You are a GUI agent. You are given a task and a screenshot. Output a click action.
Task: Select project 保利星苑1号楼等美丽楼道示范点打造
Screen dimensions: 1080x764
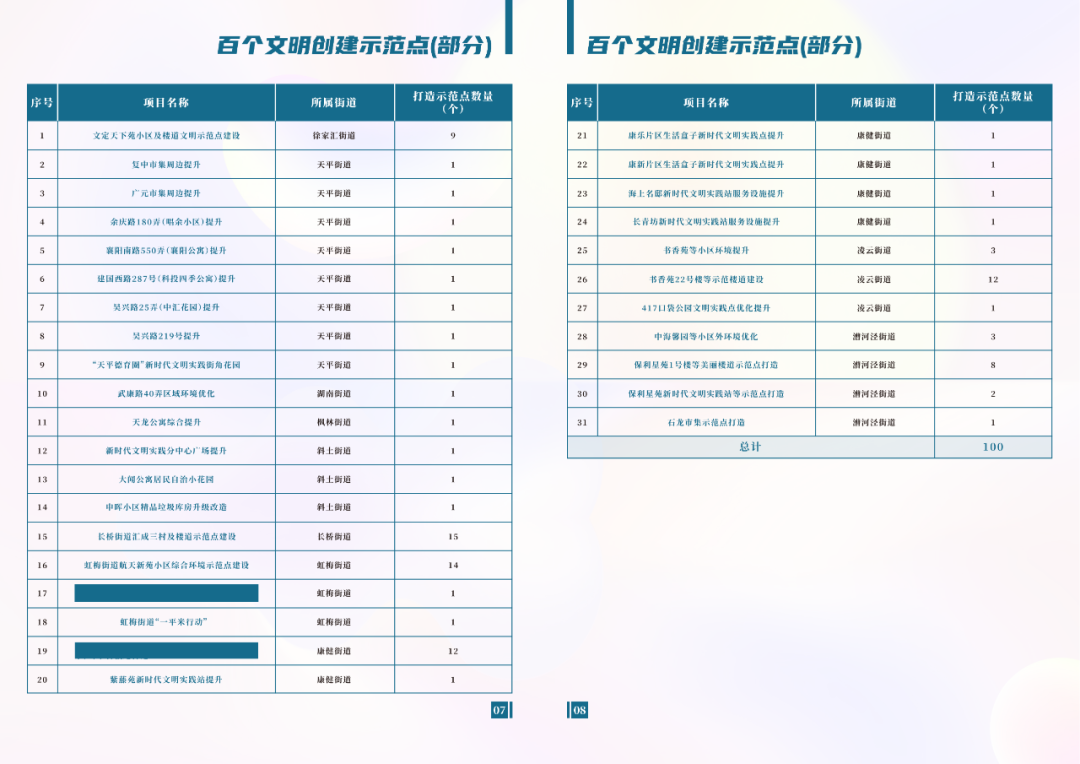pyautogui.click(x=706, y=365)
